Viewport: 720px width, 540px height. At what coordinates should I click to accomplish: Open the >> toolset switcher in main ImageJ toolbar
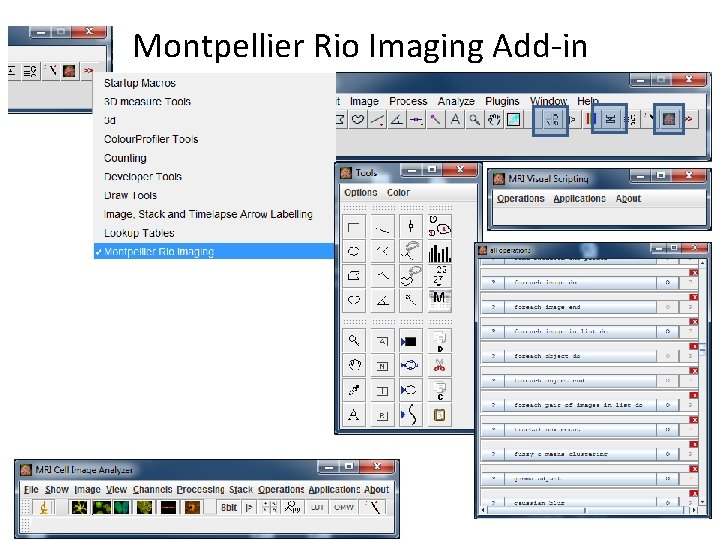coord(688,119)
